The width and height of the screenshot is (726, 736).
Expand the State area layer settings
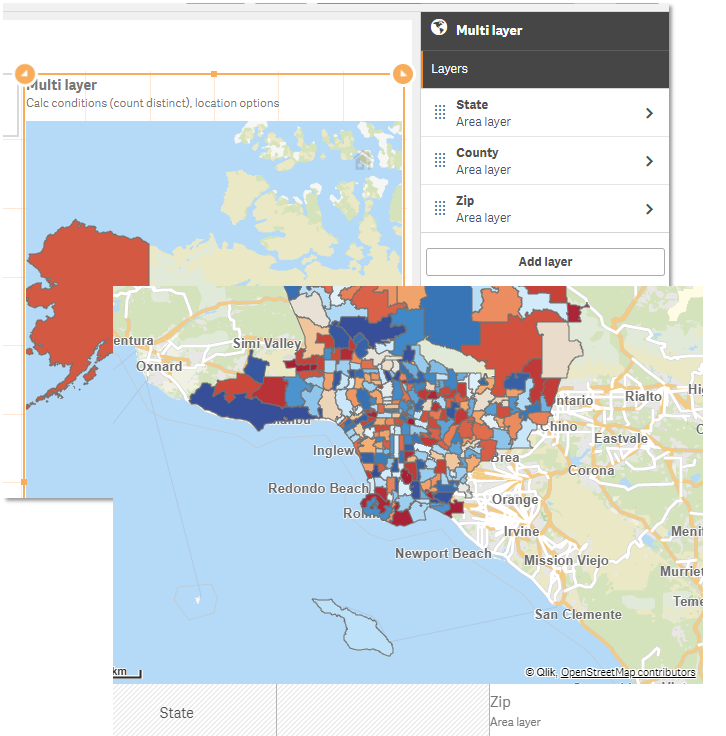click(x=650, y=113)
